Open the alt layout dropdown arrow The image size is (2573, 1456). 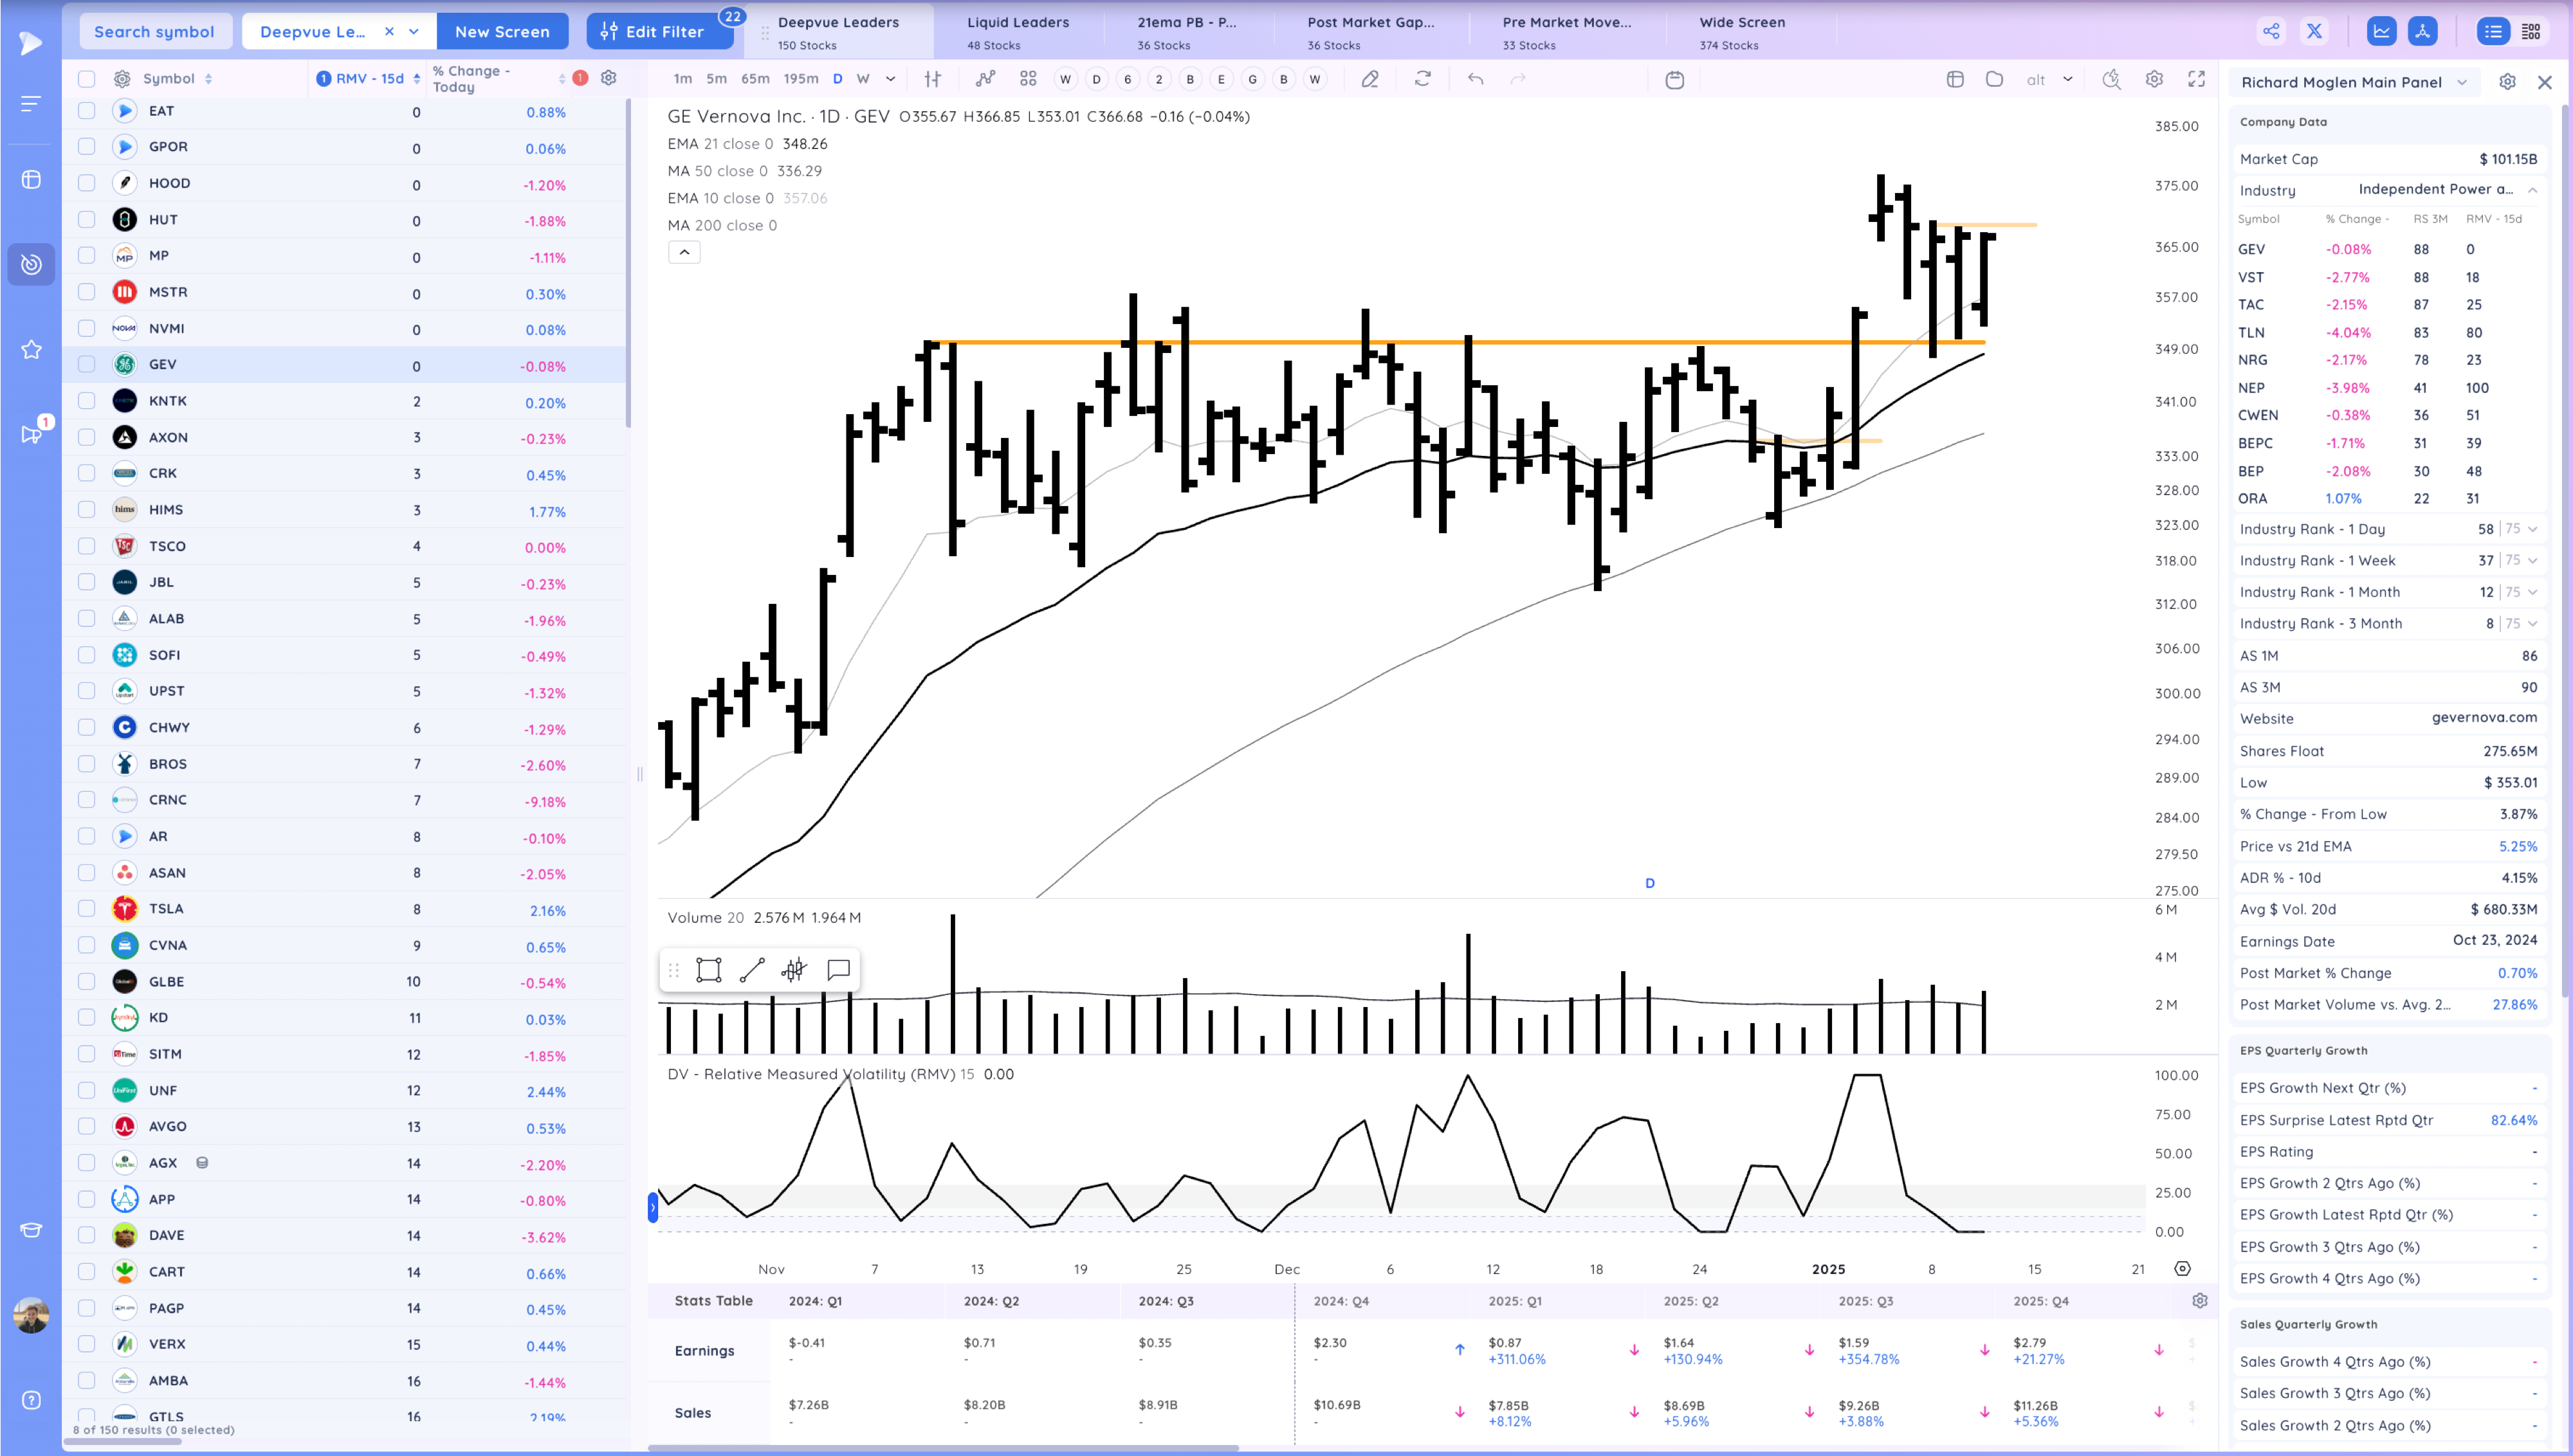2067,79
